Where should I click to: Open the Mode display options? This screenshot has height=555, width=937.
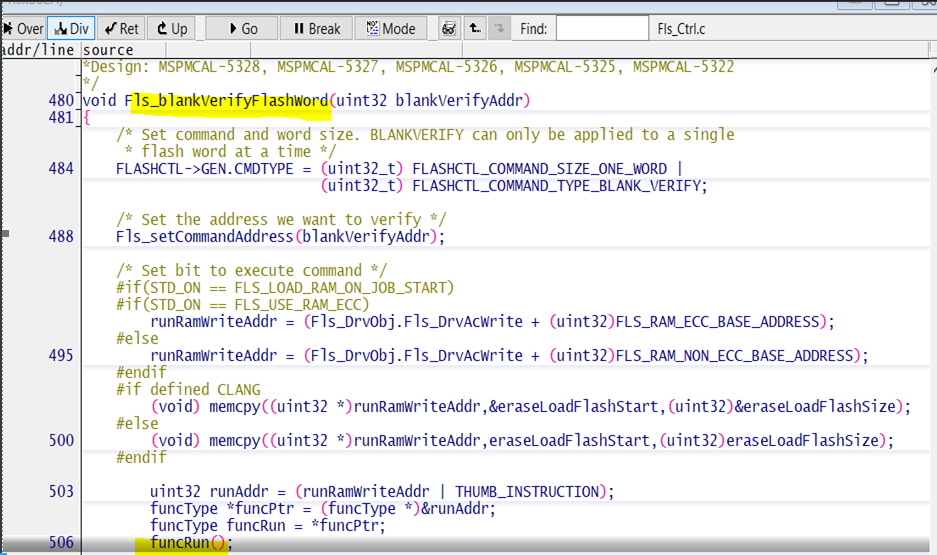tap(391, 29)
